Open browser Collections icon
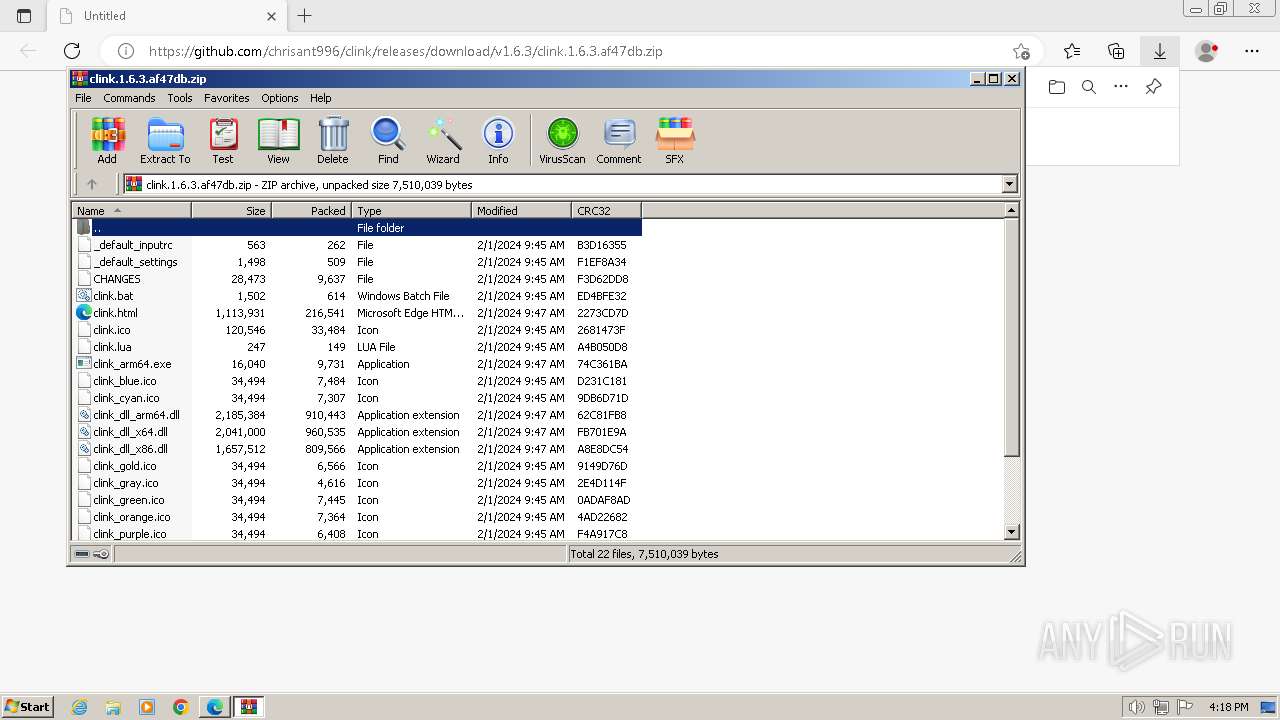The height and width of the screenshot is (720, 1280). (x=1116, y=51)
